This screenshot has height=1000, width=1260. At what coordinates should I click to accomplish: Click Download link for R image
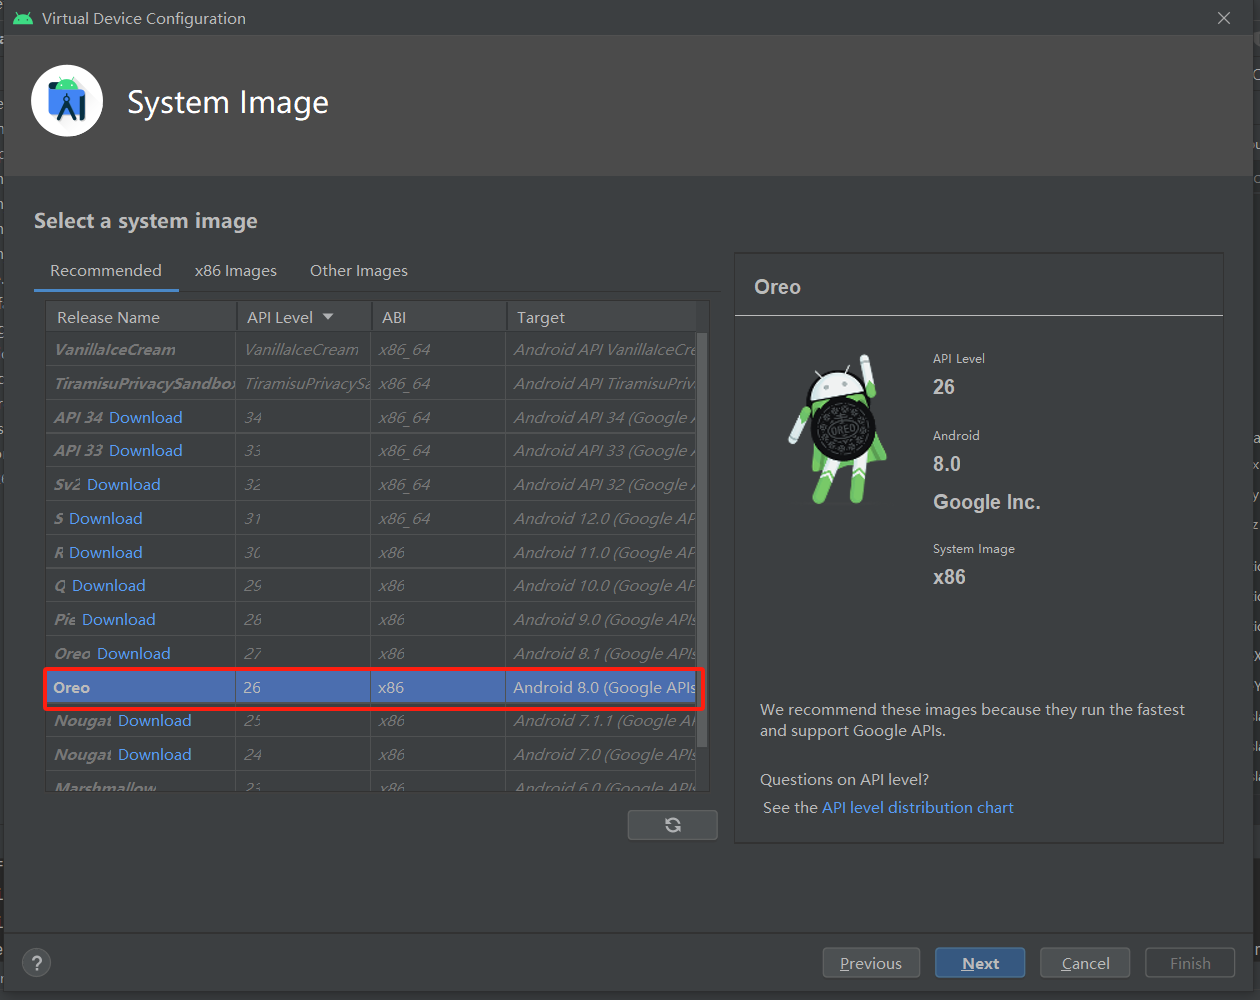(x=106, y=553)
